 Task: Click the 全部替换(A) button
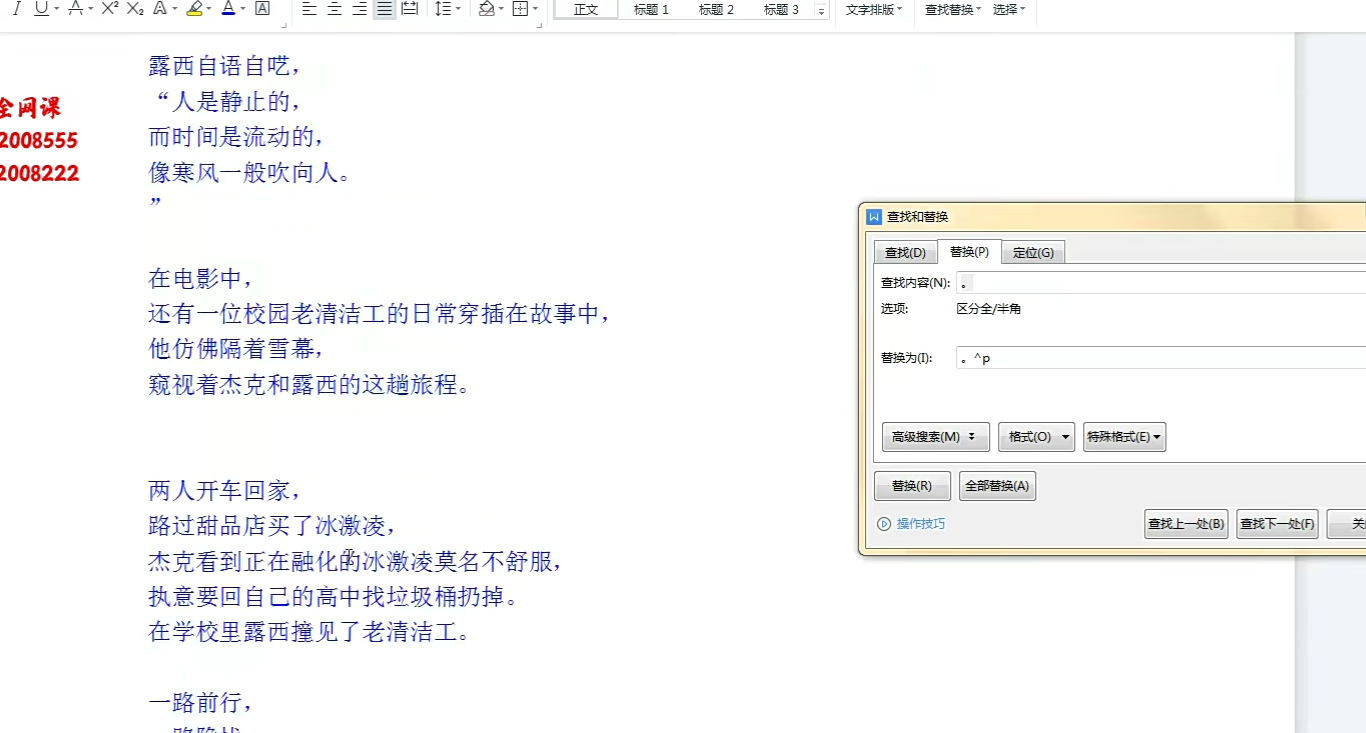(997, 486)
